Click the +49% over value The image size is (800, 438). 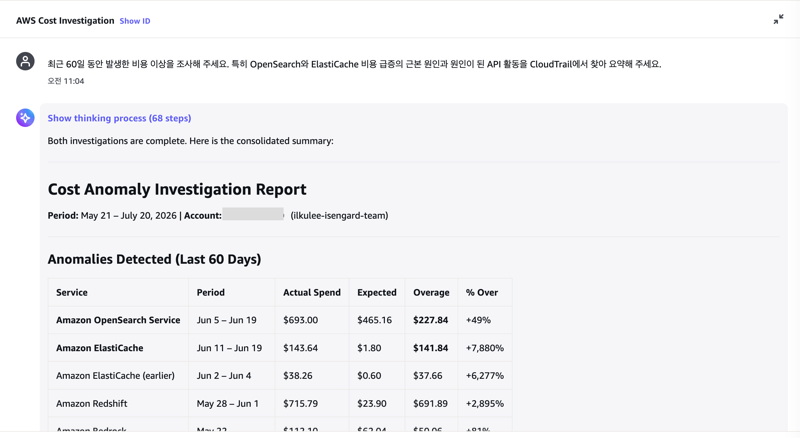click(478, 320)
